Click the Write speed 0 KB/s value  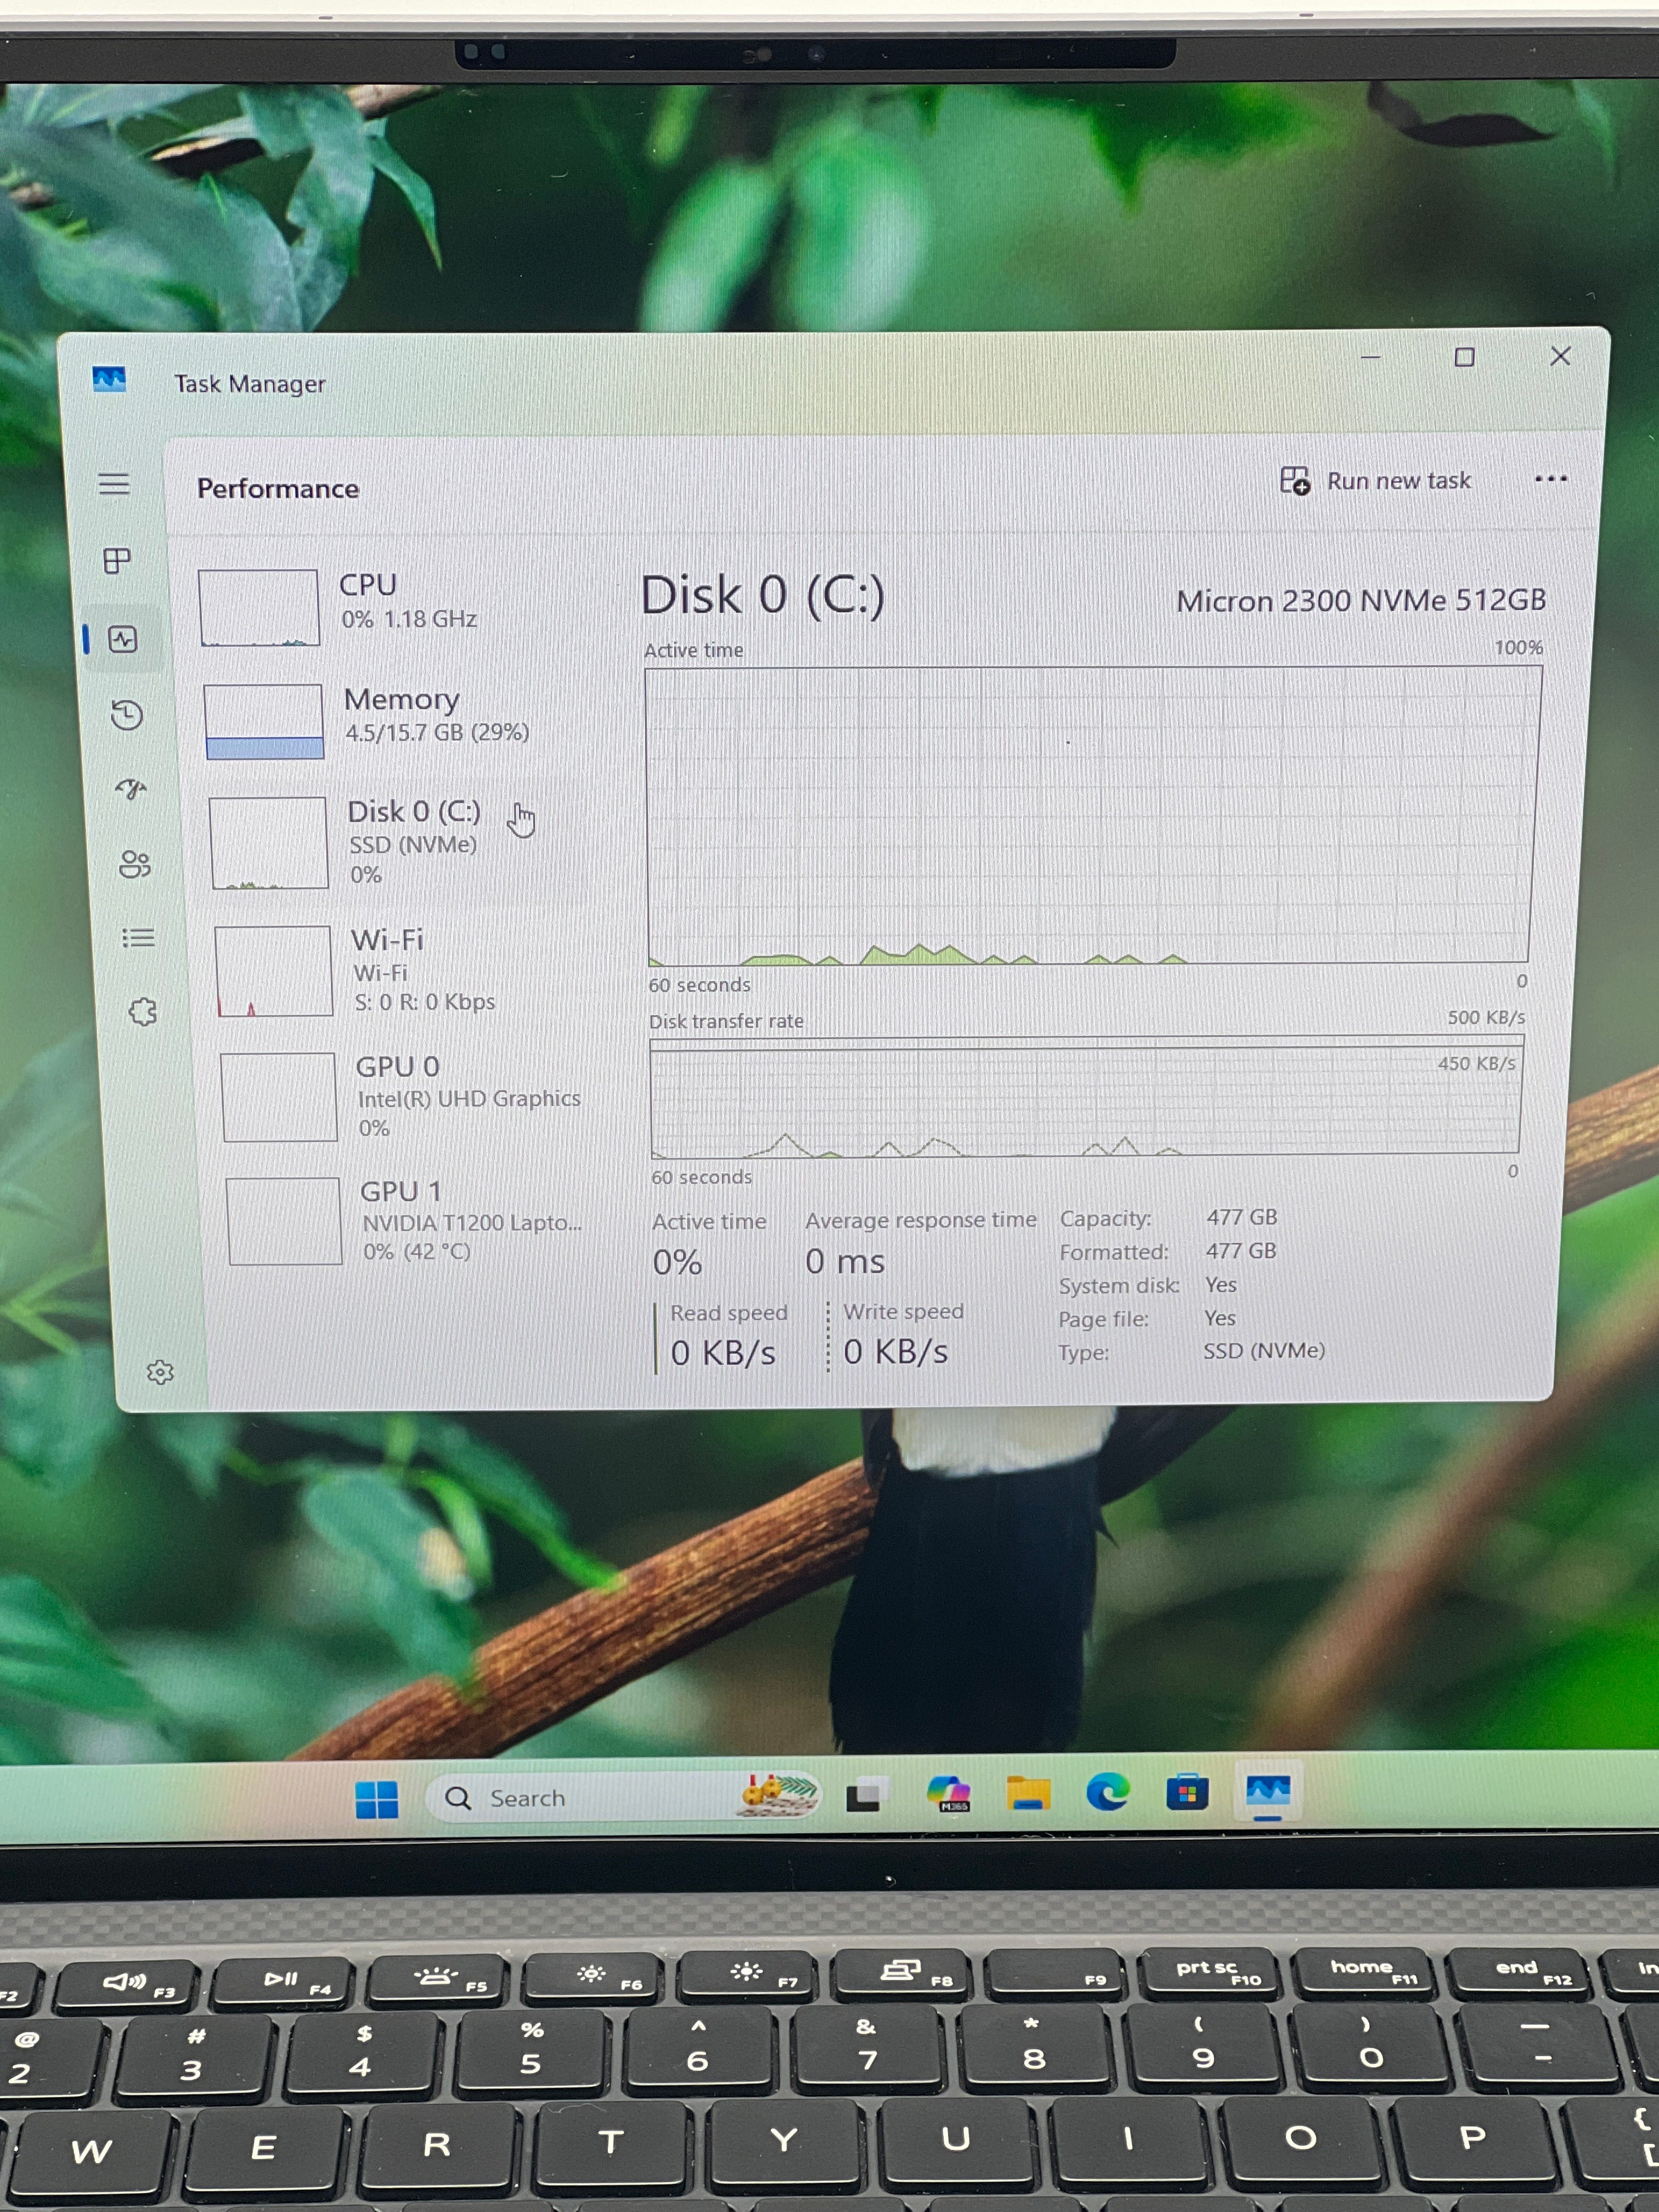(896, 1352)
